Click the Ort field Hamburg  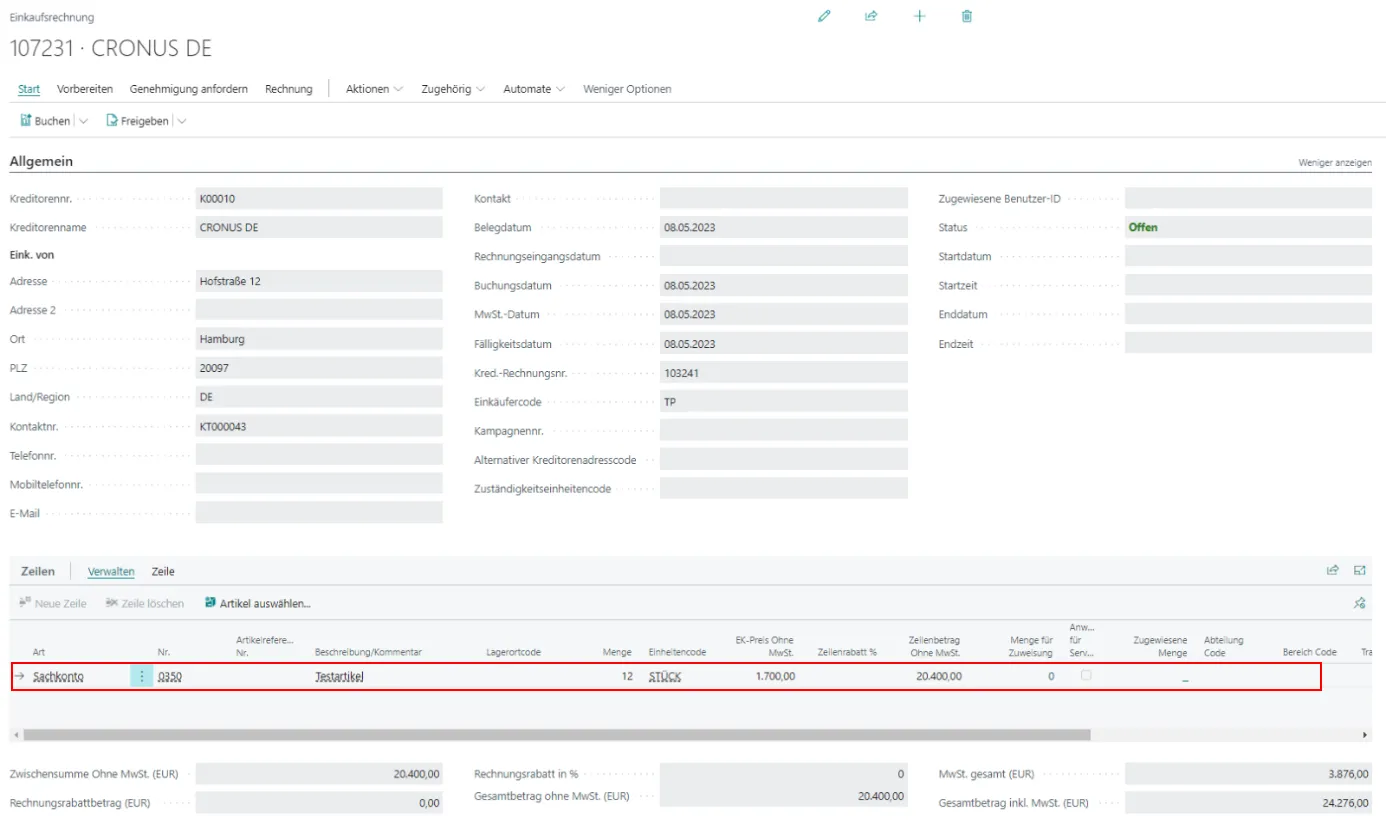(x=319, y=339)
